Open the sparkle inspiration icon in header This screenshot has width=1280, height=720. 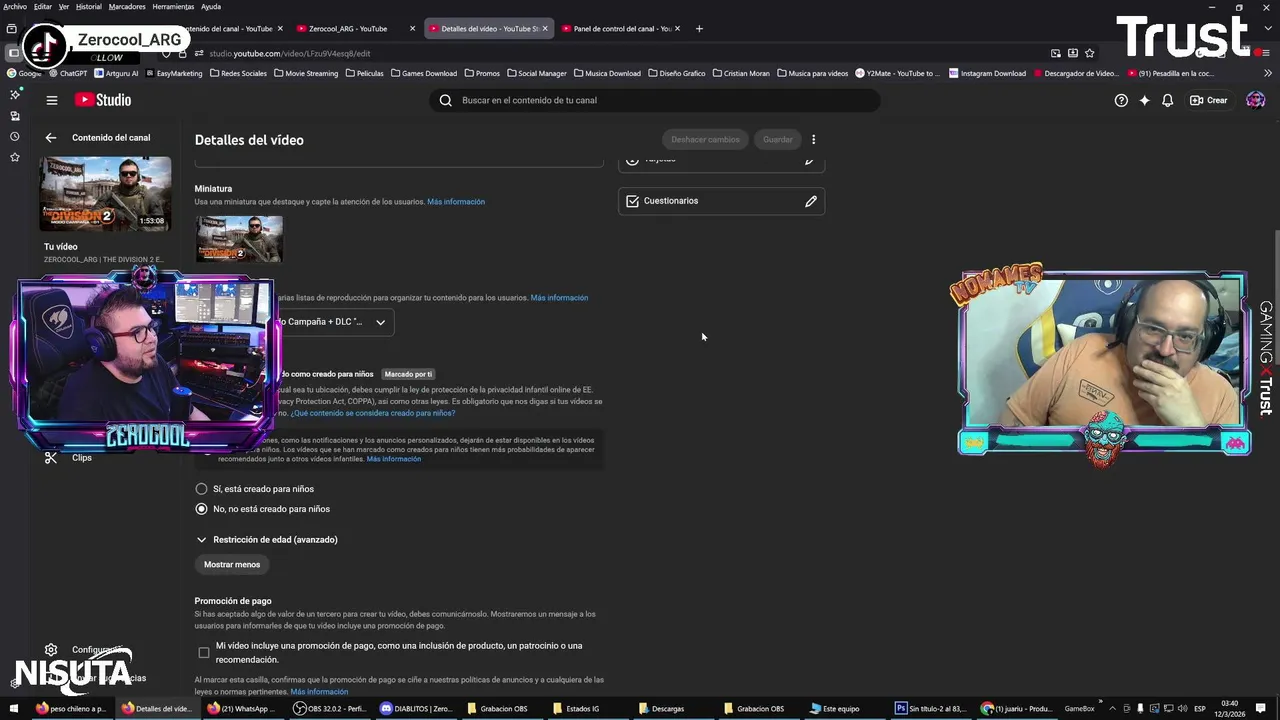(x=1144, y=100)
